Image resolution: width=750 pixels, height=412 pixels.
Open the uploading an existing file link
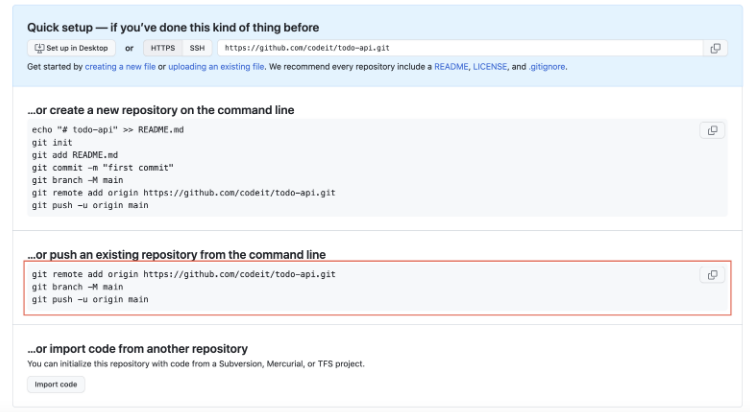[x=216, y=67]
